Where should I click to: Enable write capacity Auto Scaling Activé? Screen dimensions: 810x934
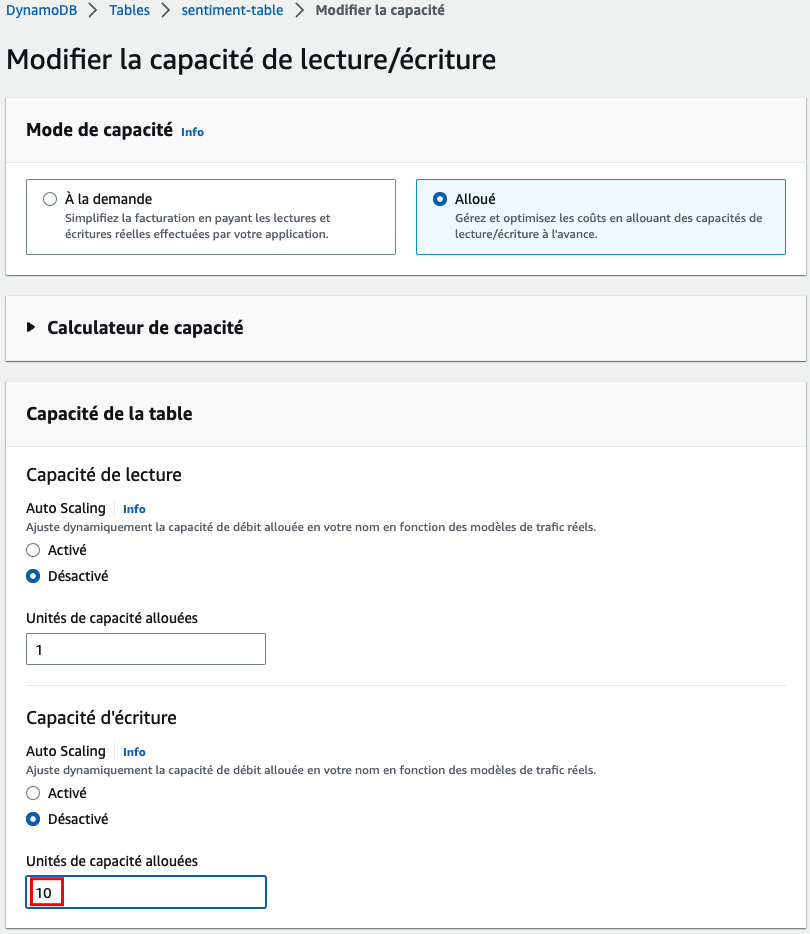tap(33, 793)
